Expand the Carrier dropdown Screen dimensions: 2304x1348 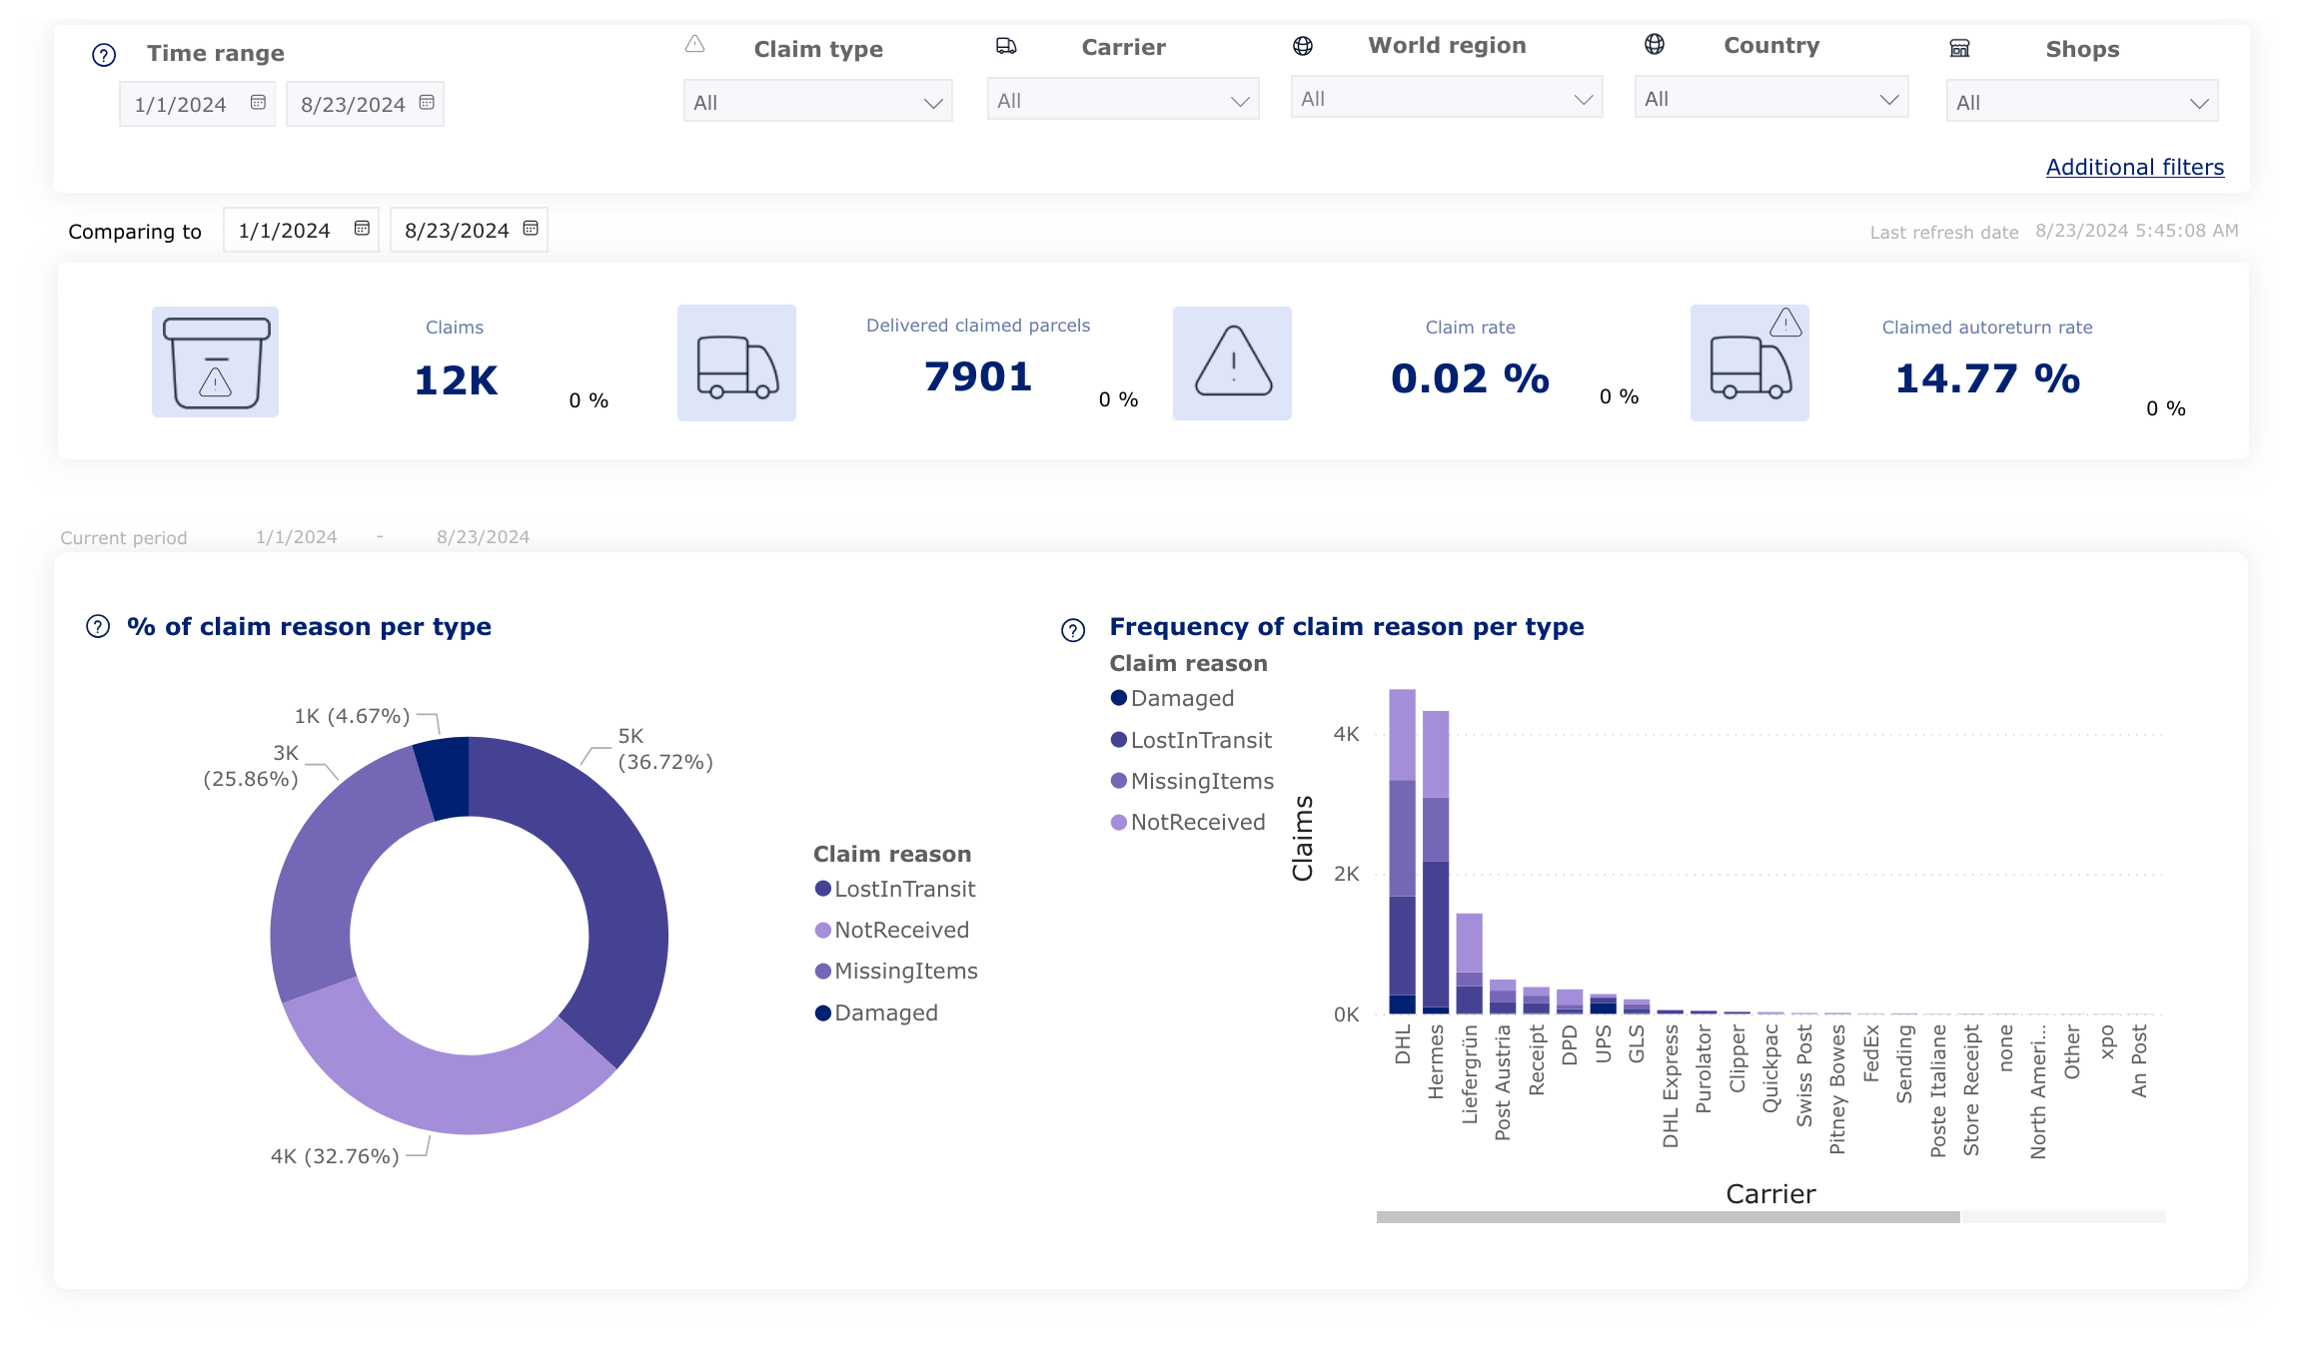[x=1122, y=100]
